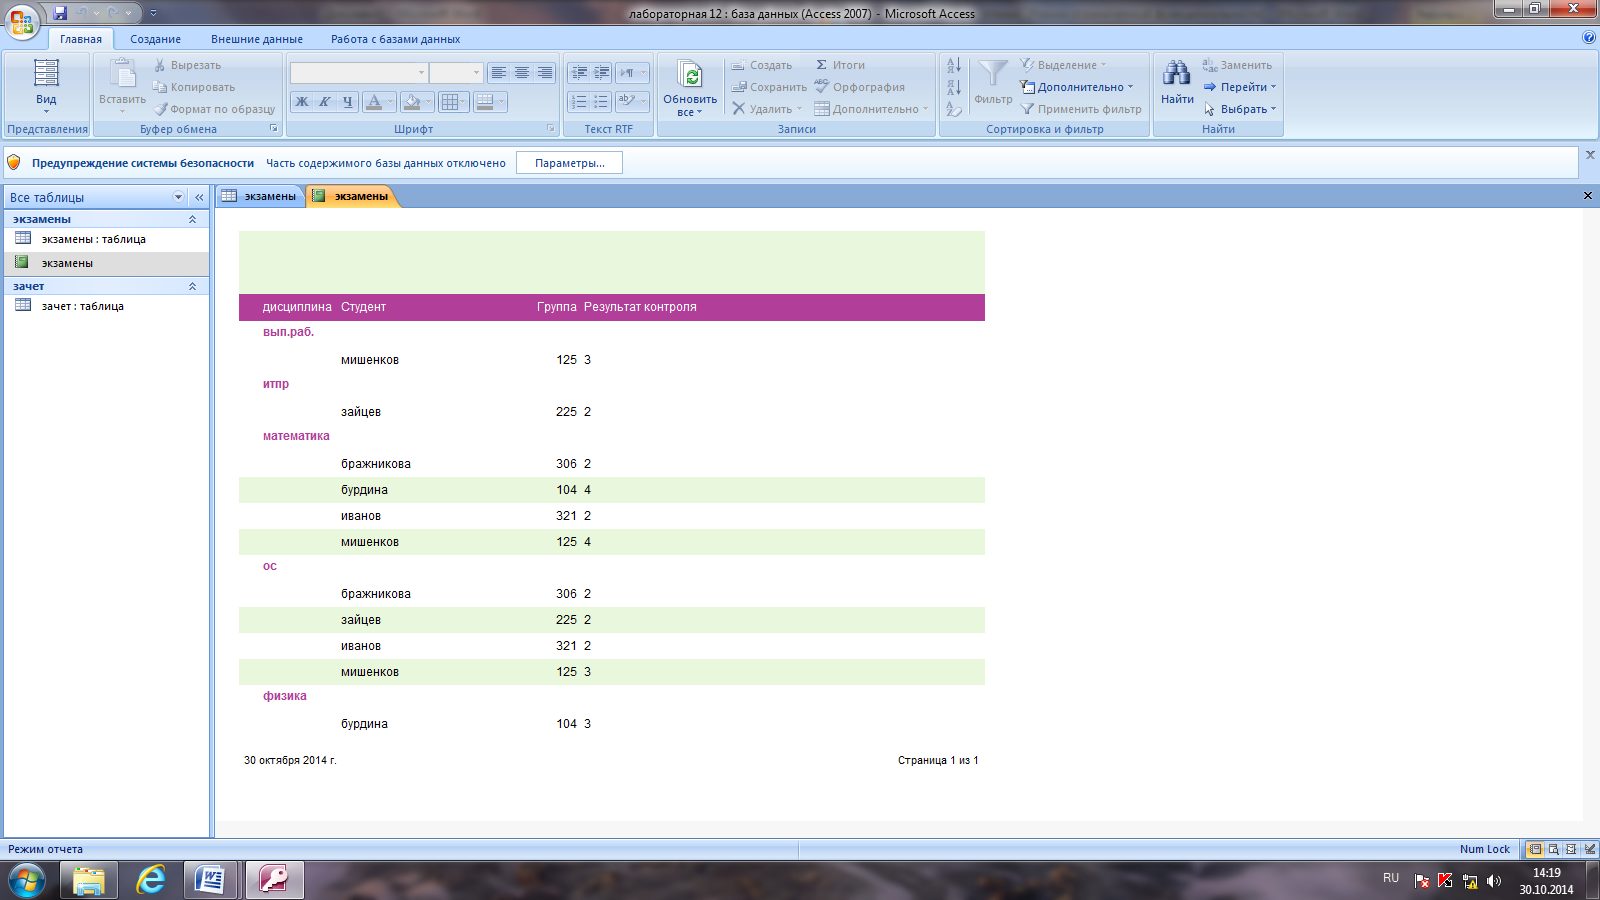The image size is (1600, 900).
Task: Switch to Внешние данные ribbon tab
Action: pyautogui.click(x=257, y=39)
